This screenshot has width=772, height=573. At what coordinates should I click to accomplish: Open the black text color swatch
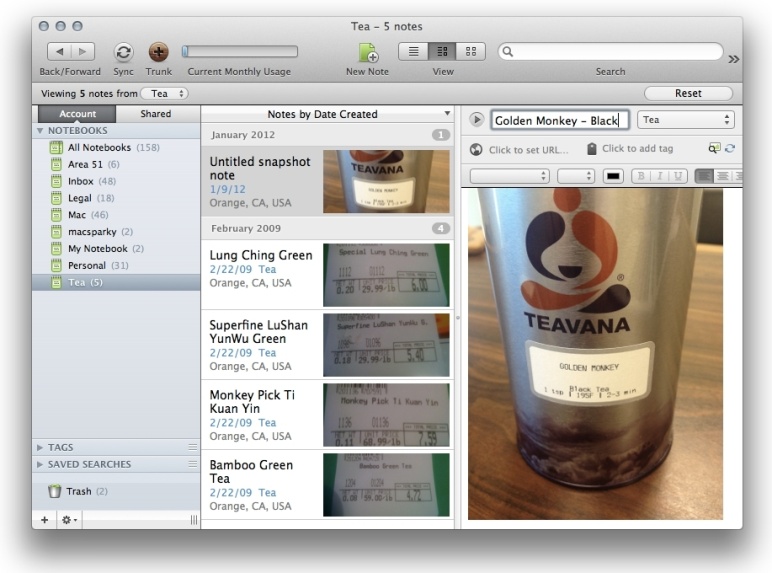click(613, 176)
